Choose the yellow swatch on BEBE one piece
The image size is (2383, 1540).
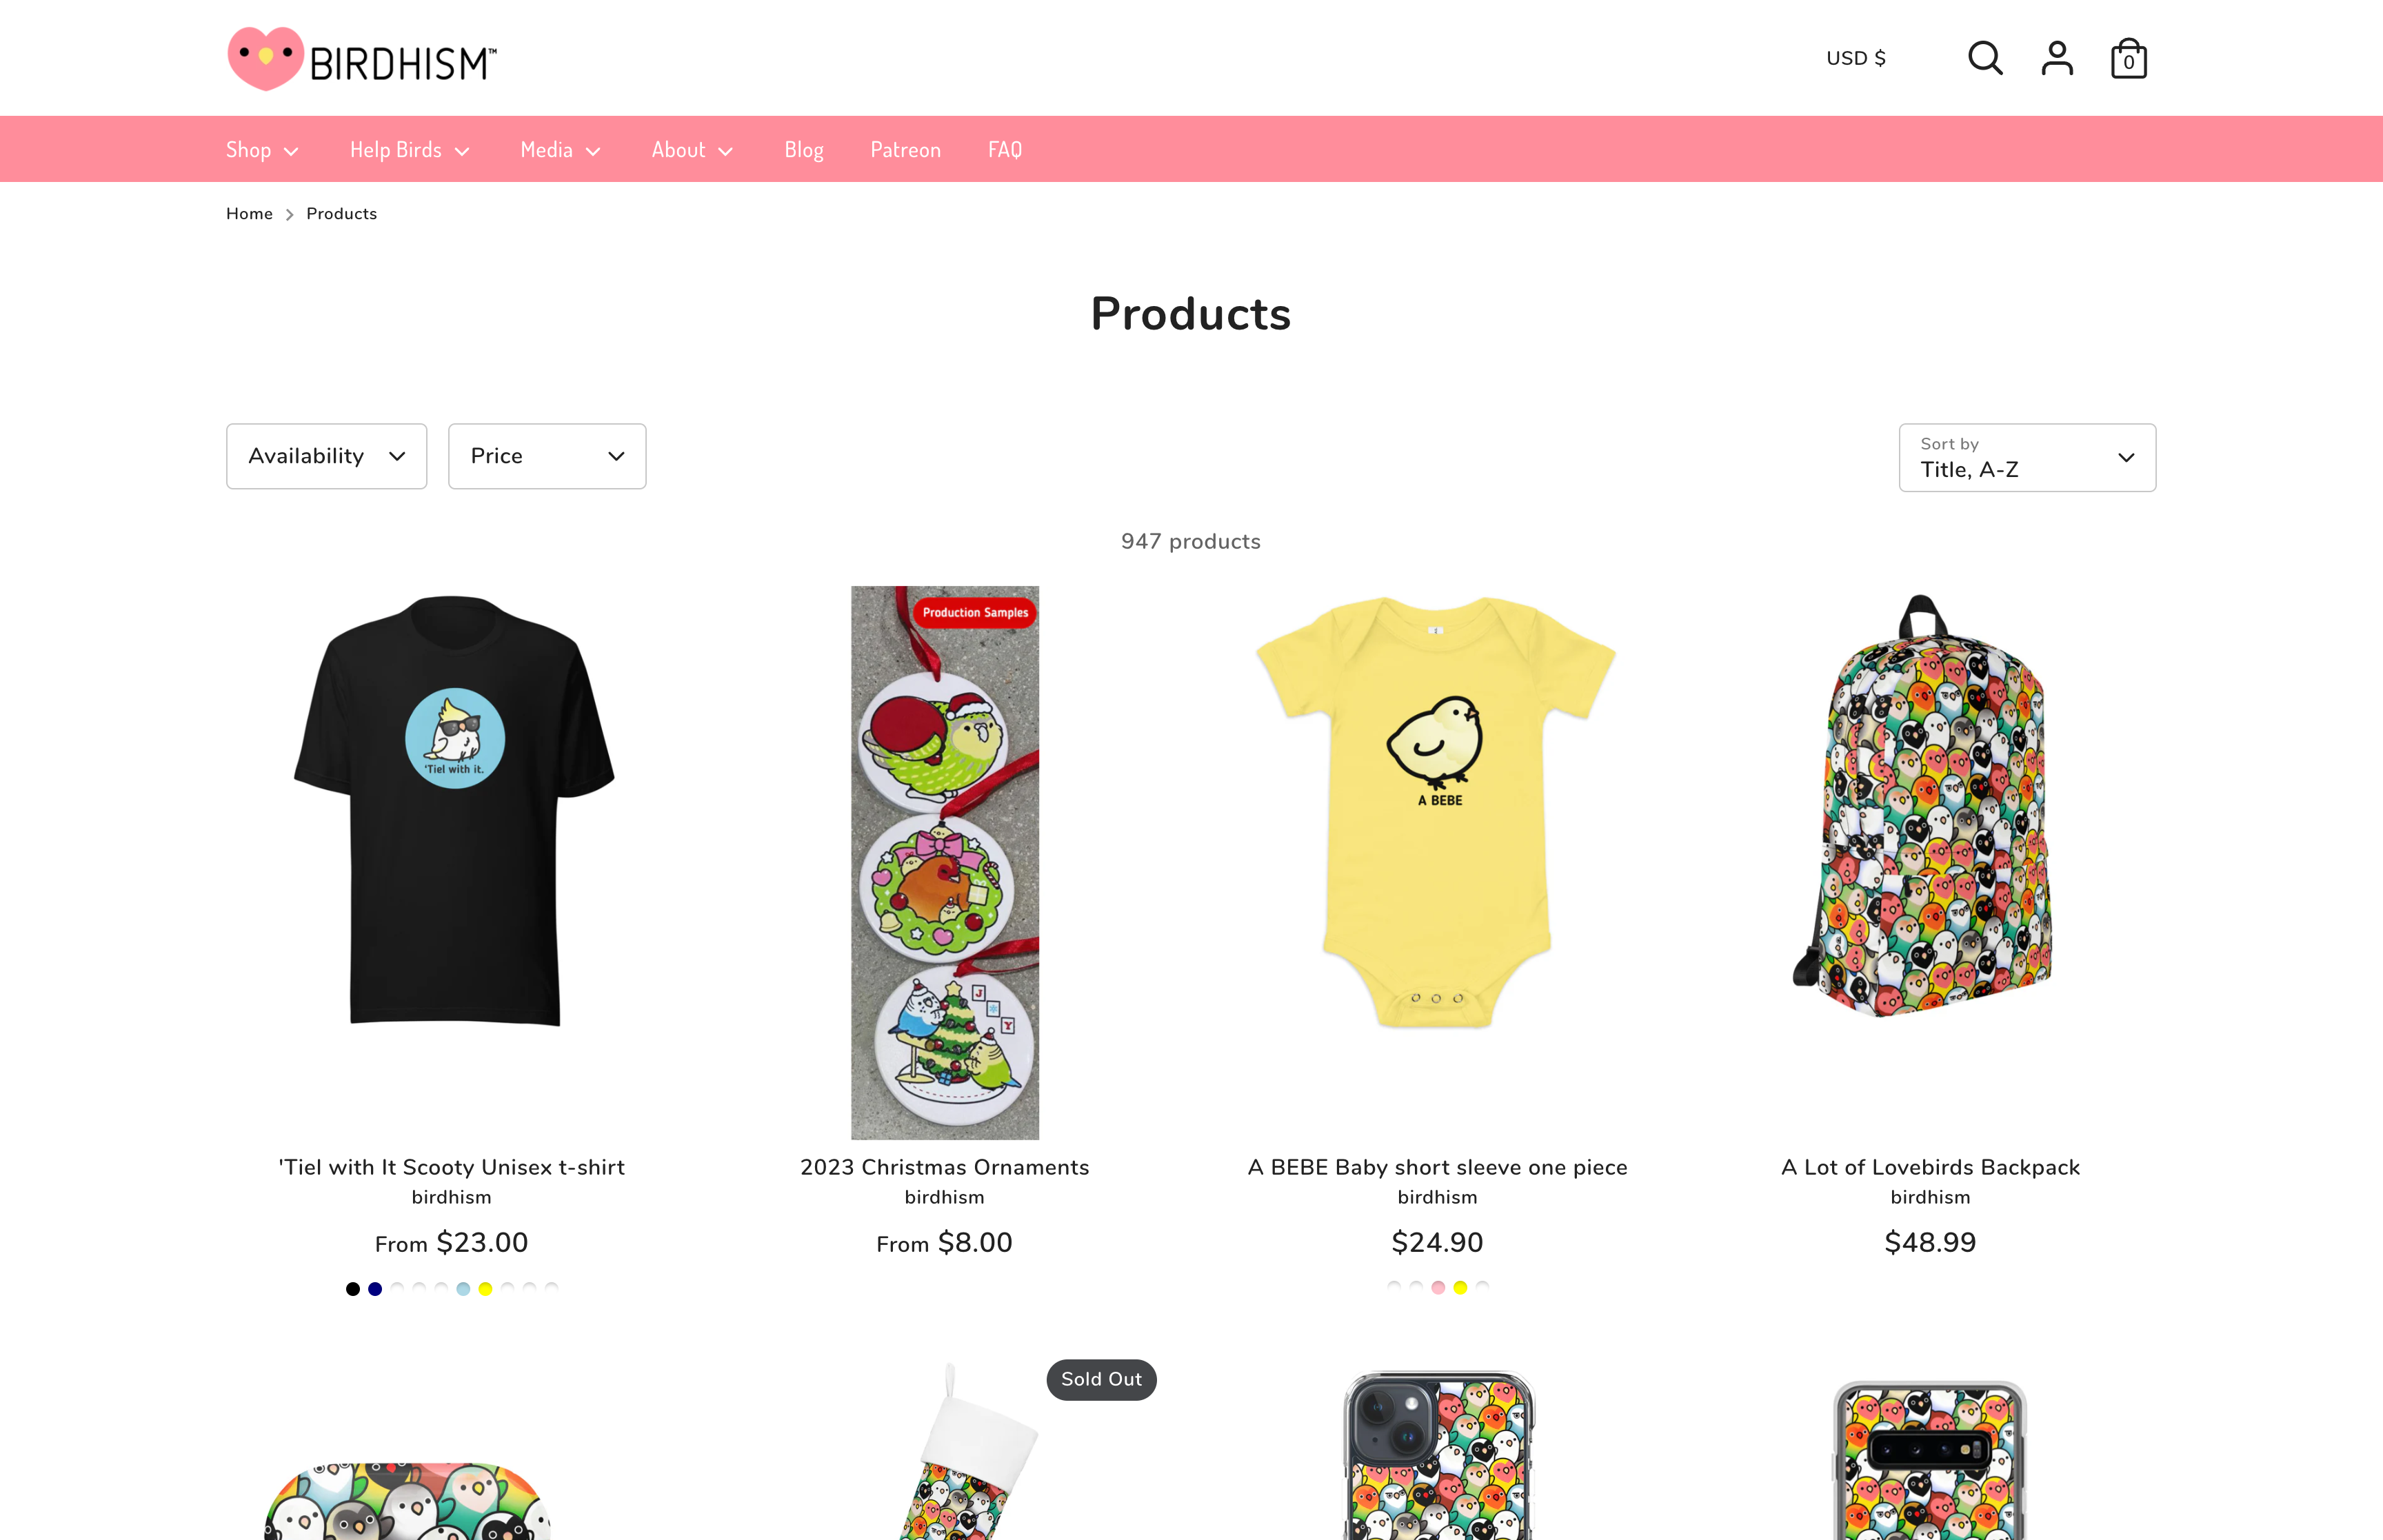coord(1460,1288)
